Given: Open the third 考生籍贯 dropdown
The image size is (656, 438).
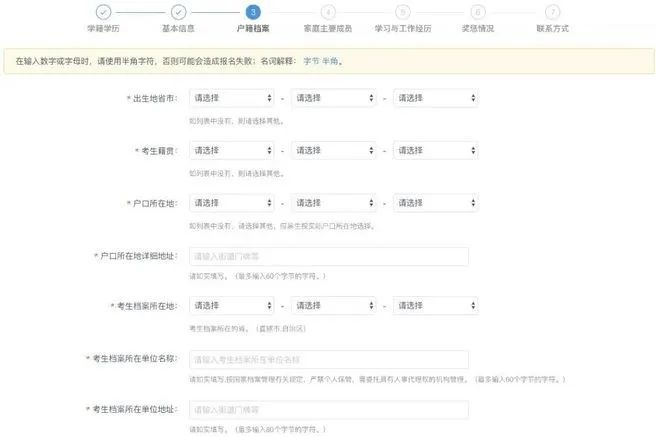Looking at the screenshot, I should tap(436, 151).
